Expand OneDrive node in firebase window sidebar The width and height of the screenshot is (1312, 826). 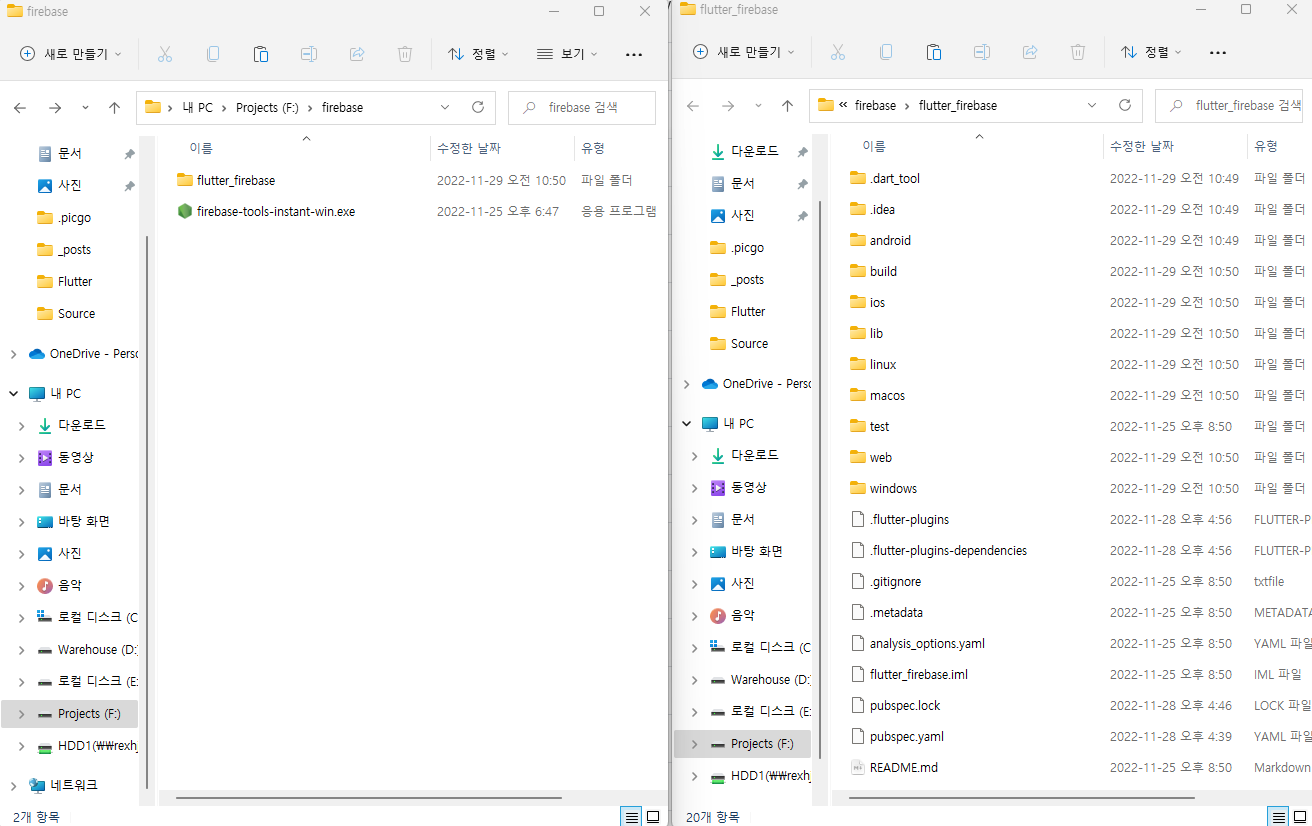tap(13, 354)
